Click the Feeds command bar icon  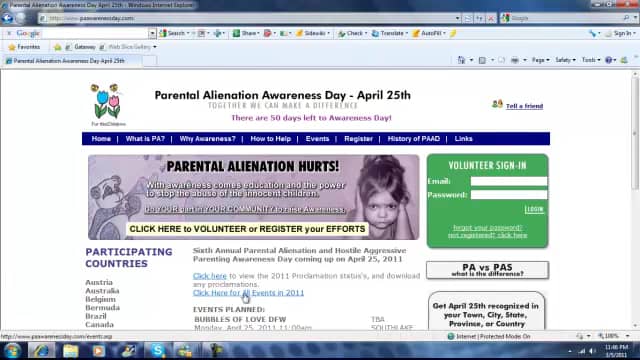tap(482, 60)
